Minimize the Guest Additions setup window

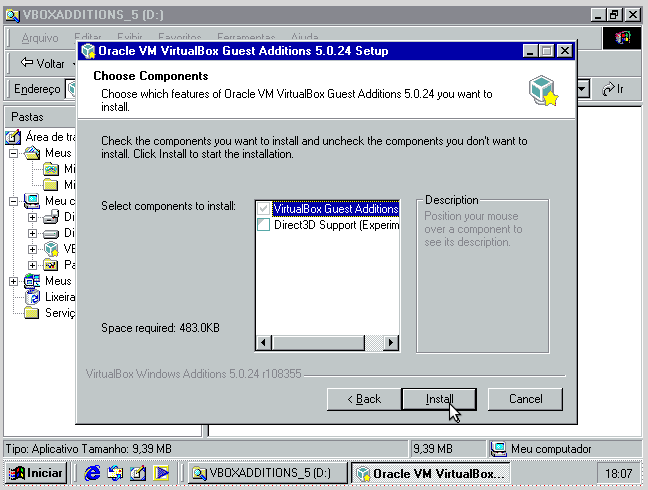[x=530, y=51]
